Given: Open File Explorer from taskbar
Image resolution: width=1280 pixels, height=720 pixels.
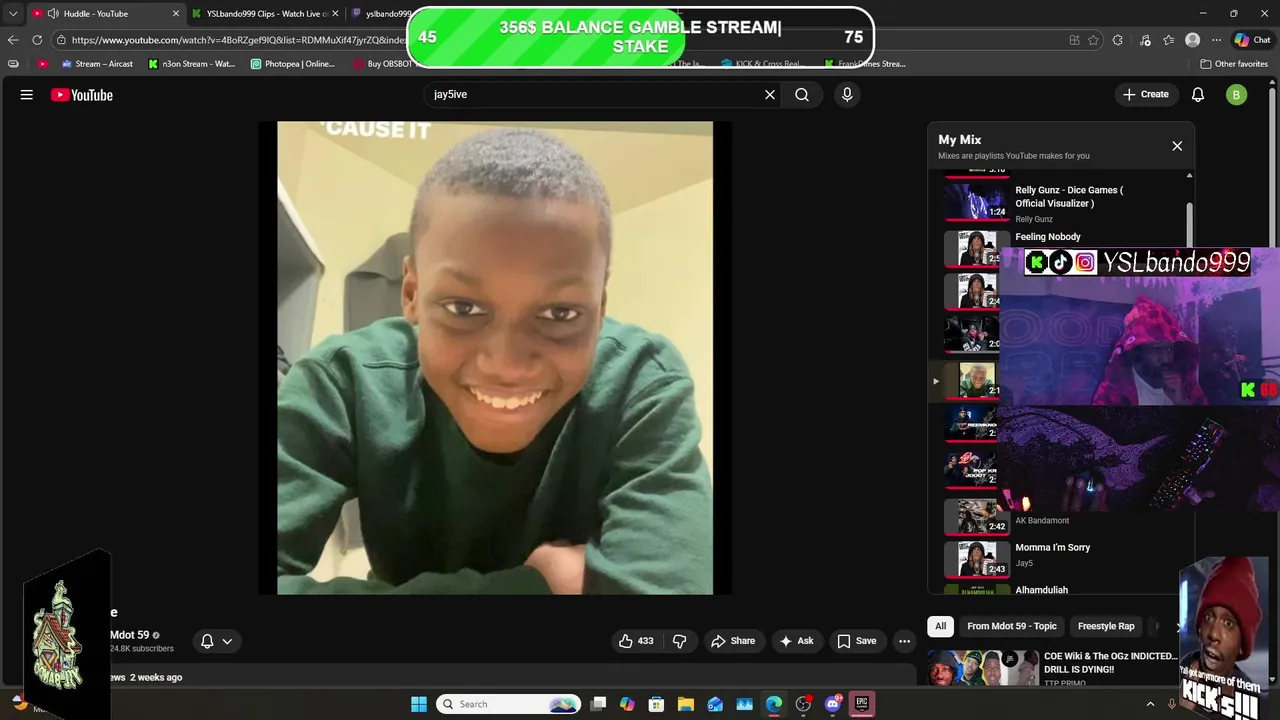Looking at the screenshot, I should [x=686, y=704].
